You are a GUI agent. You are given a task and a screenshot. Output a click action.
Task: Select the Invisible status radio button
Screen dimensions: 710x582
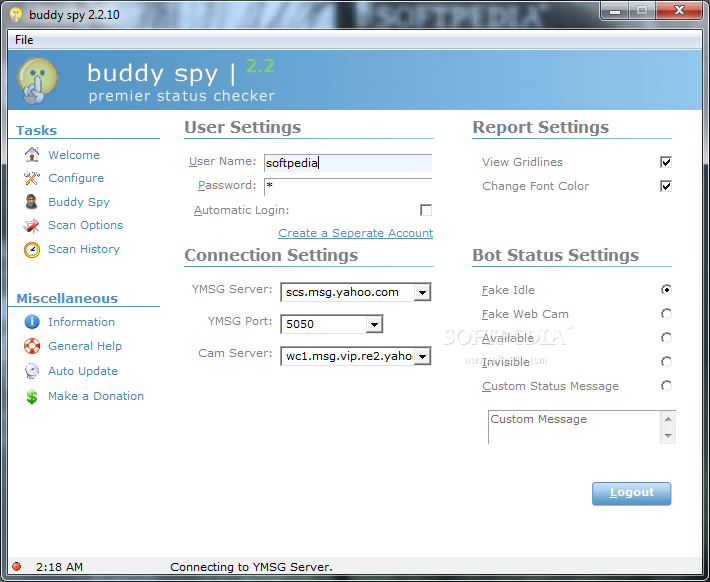pos(666,361)
